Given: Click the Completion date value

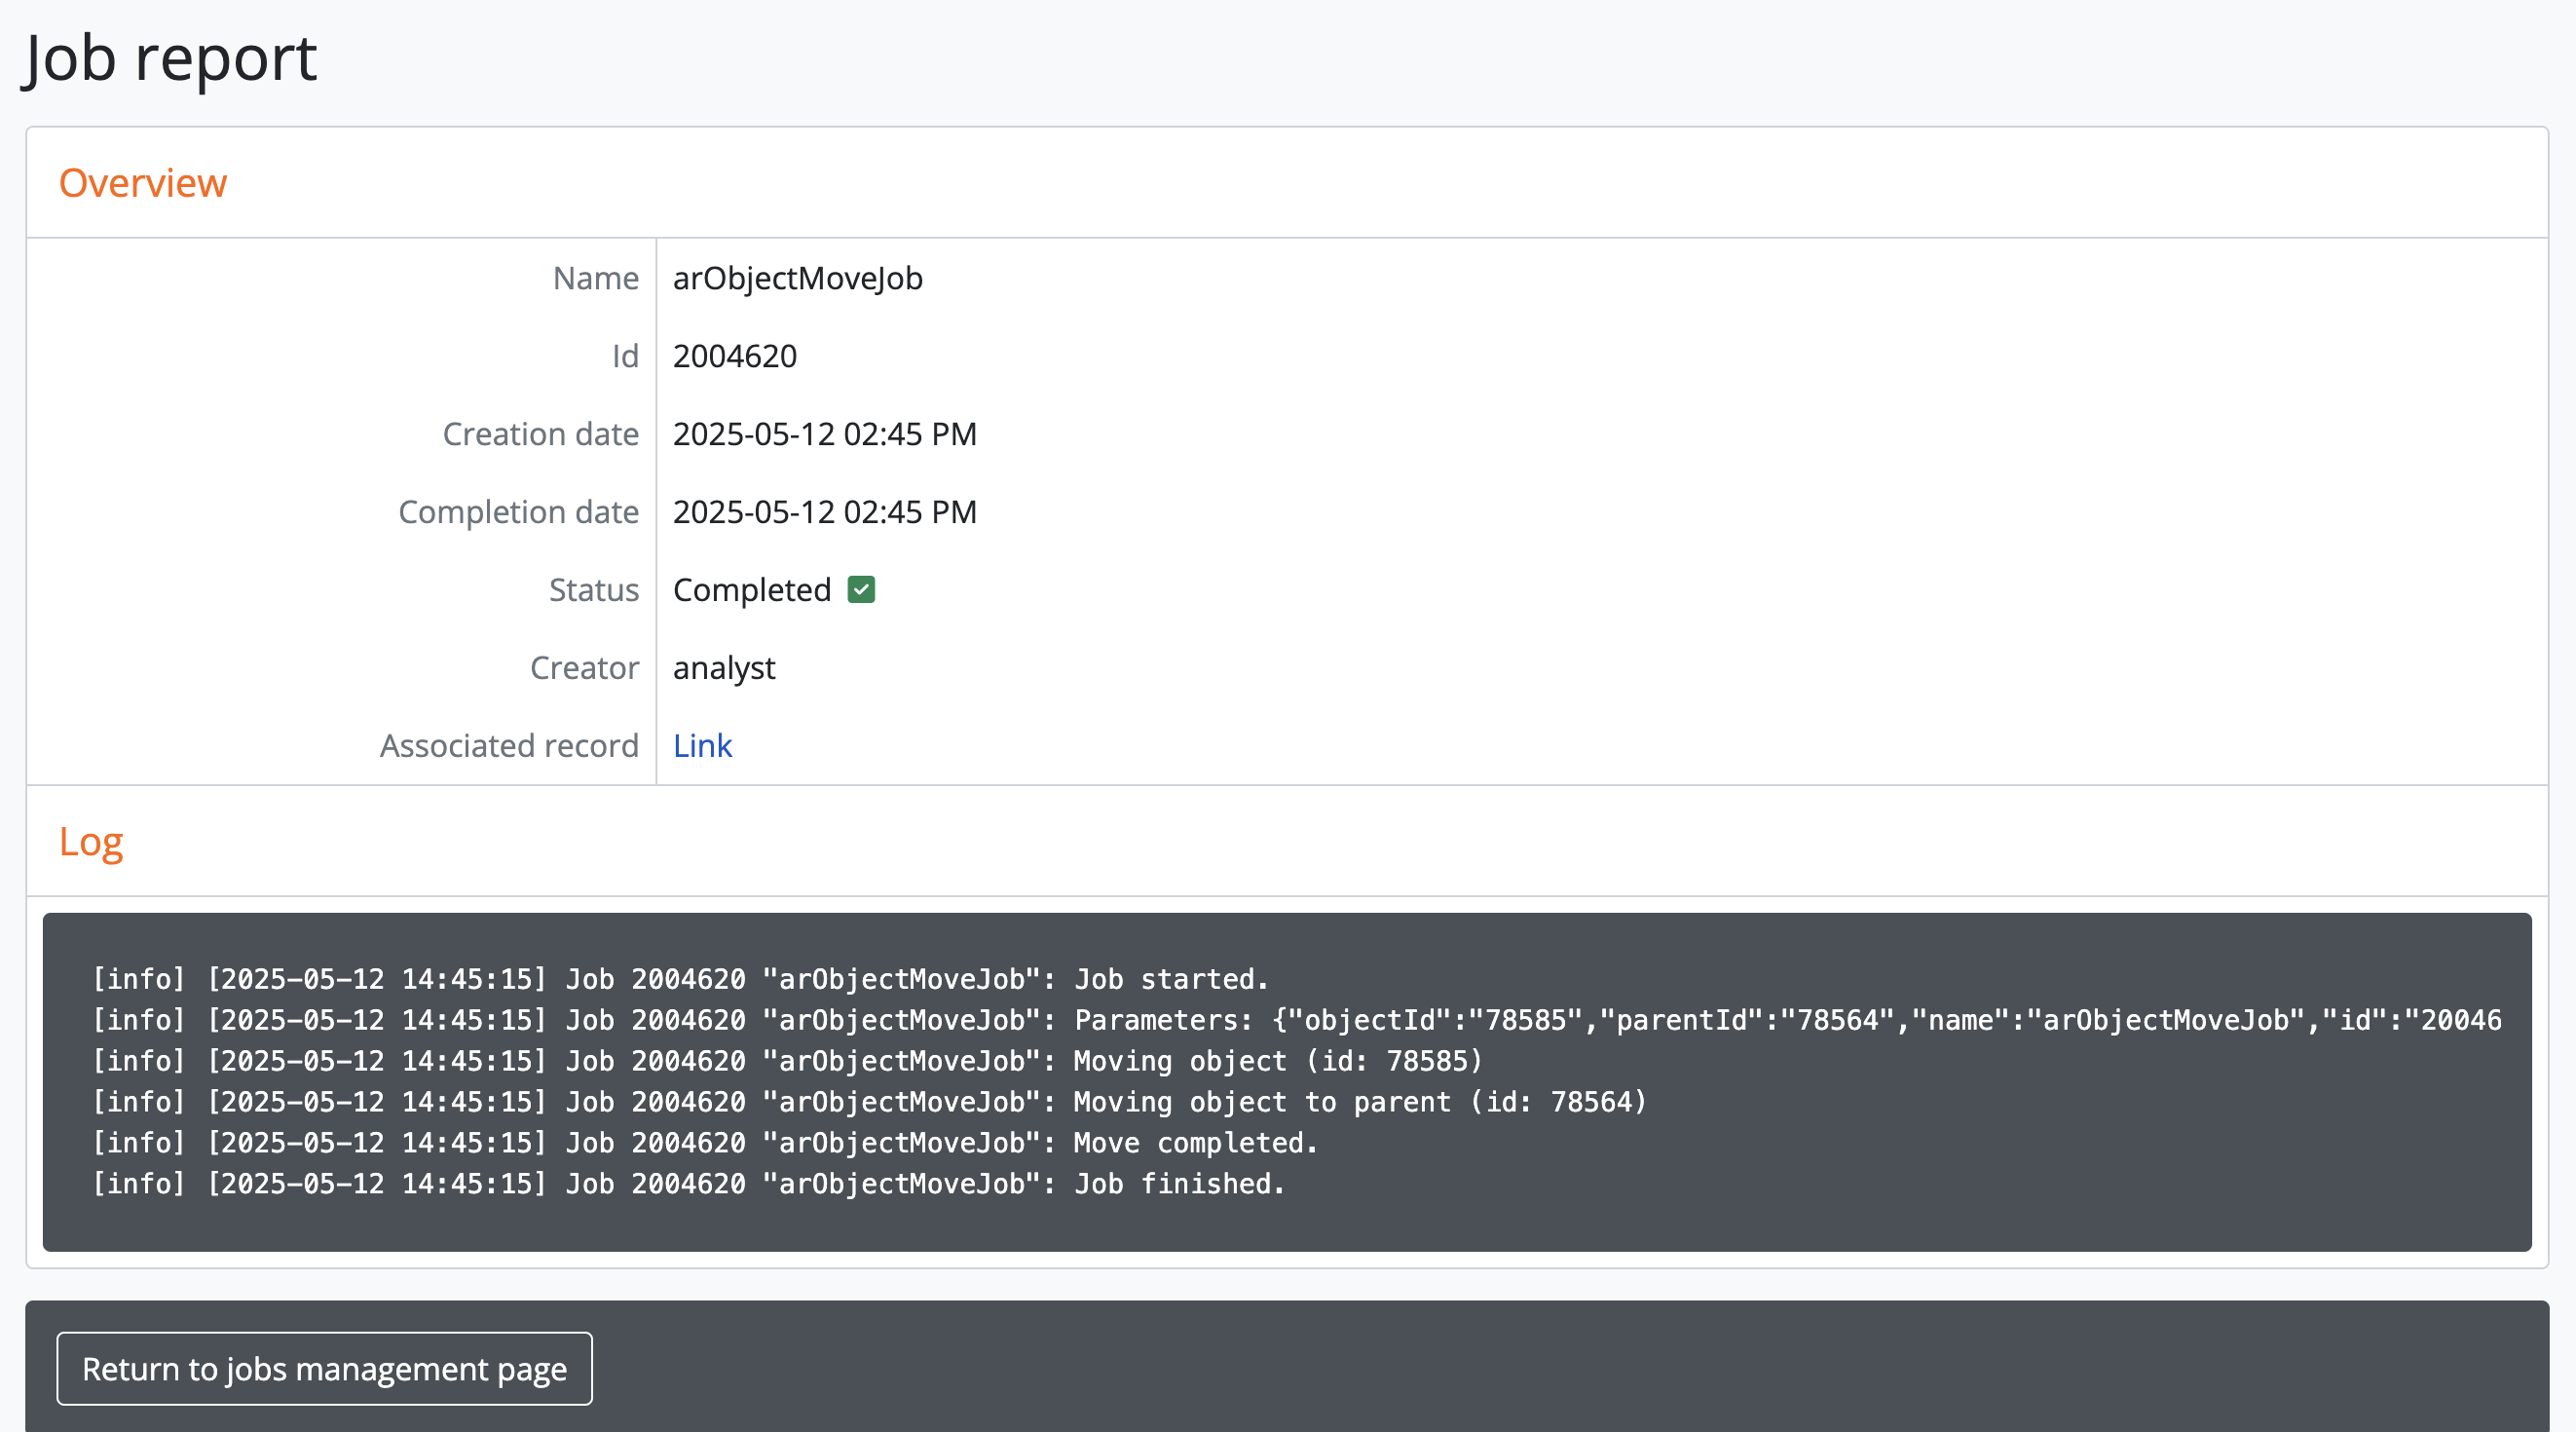Looking at the screenshot, I should pos(824,512).
